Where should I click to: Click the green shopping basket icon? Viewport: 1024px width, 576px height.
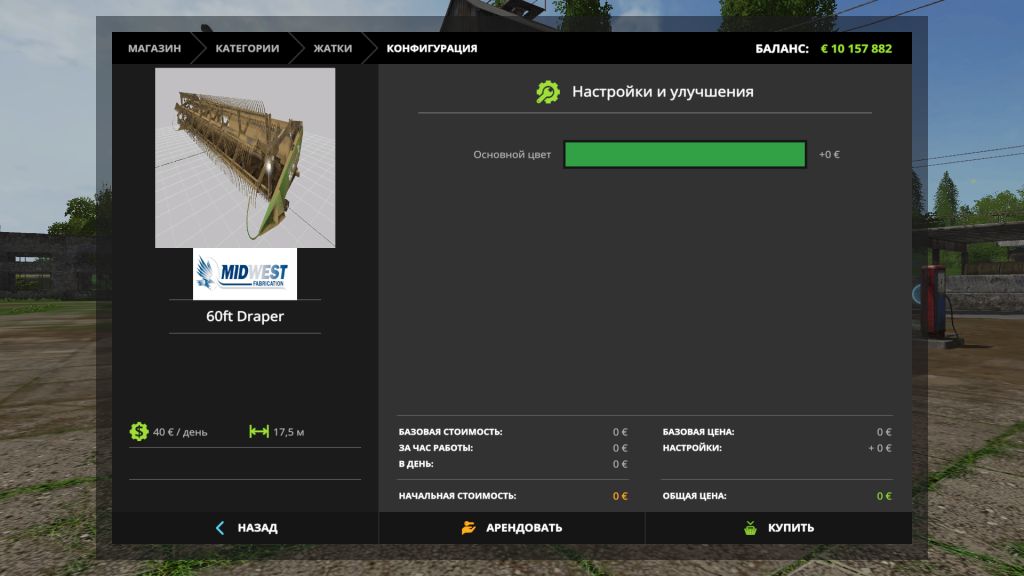(x=750, y=528)
